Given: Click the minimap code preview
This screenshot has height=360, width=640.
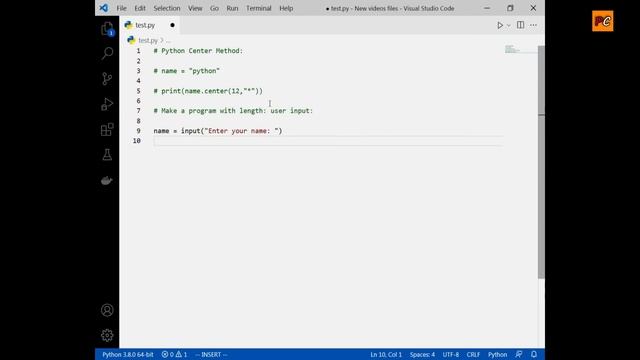Looking at the screenshot, I should pyautogui.click(x=512, y=49).
